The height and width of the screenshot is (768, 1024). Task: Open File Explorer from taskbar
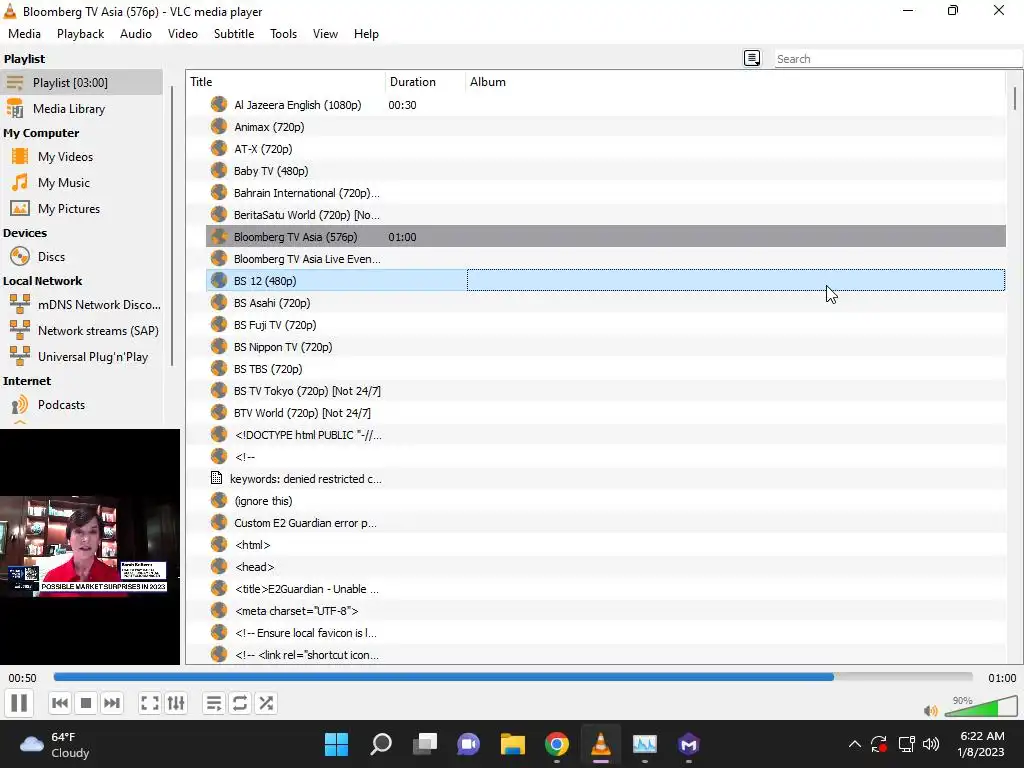[513, 744]
